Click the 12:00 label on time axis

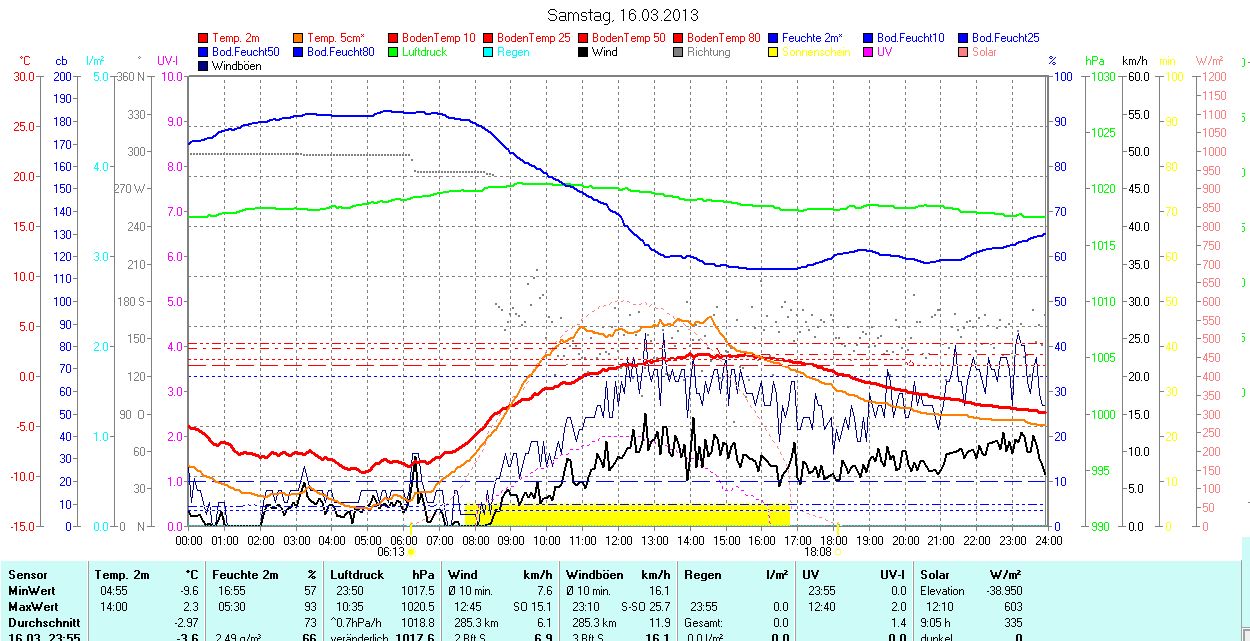(x=619, y=540)
